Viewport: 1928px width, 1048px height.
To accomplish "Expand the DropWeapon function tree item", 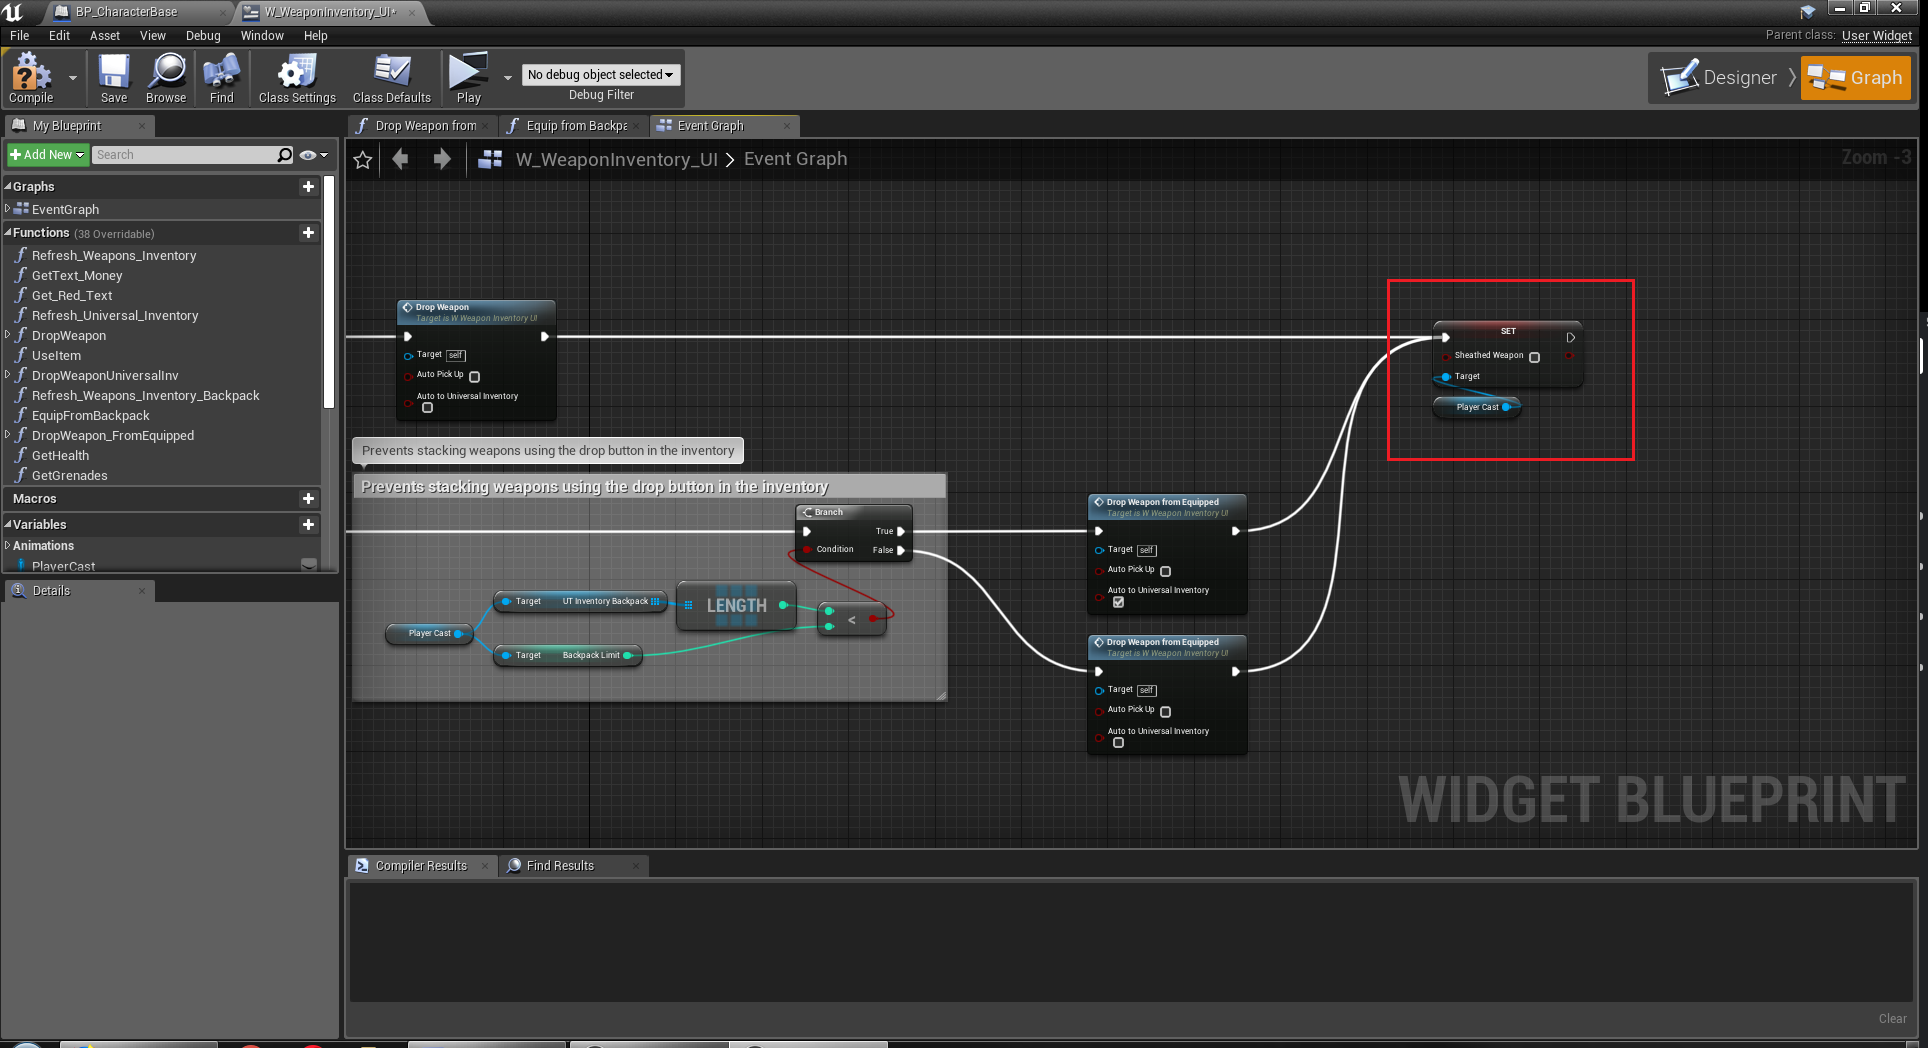I will [8, 336].
